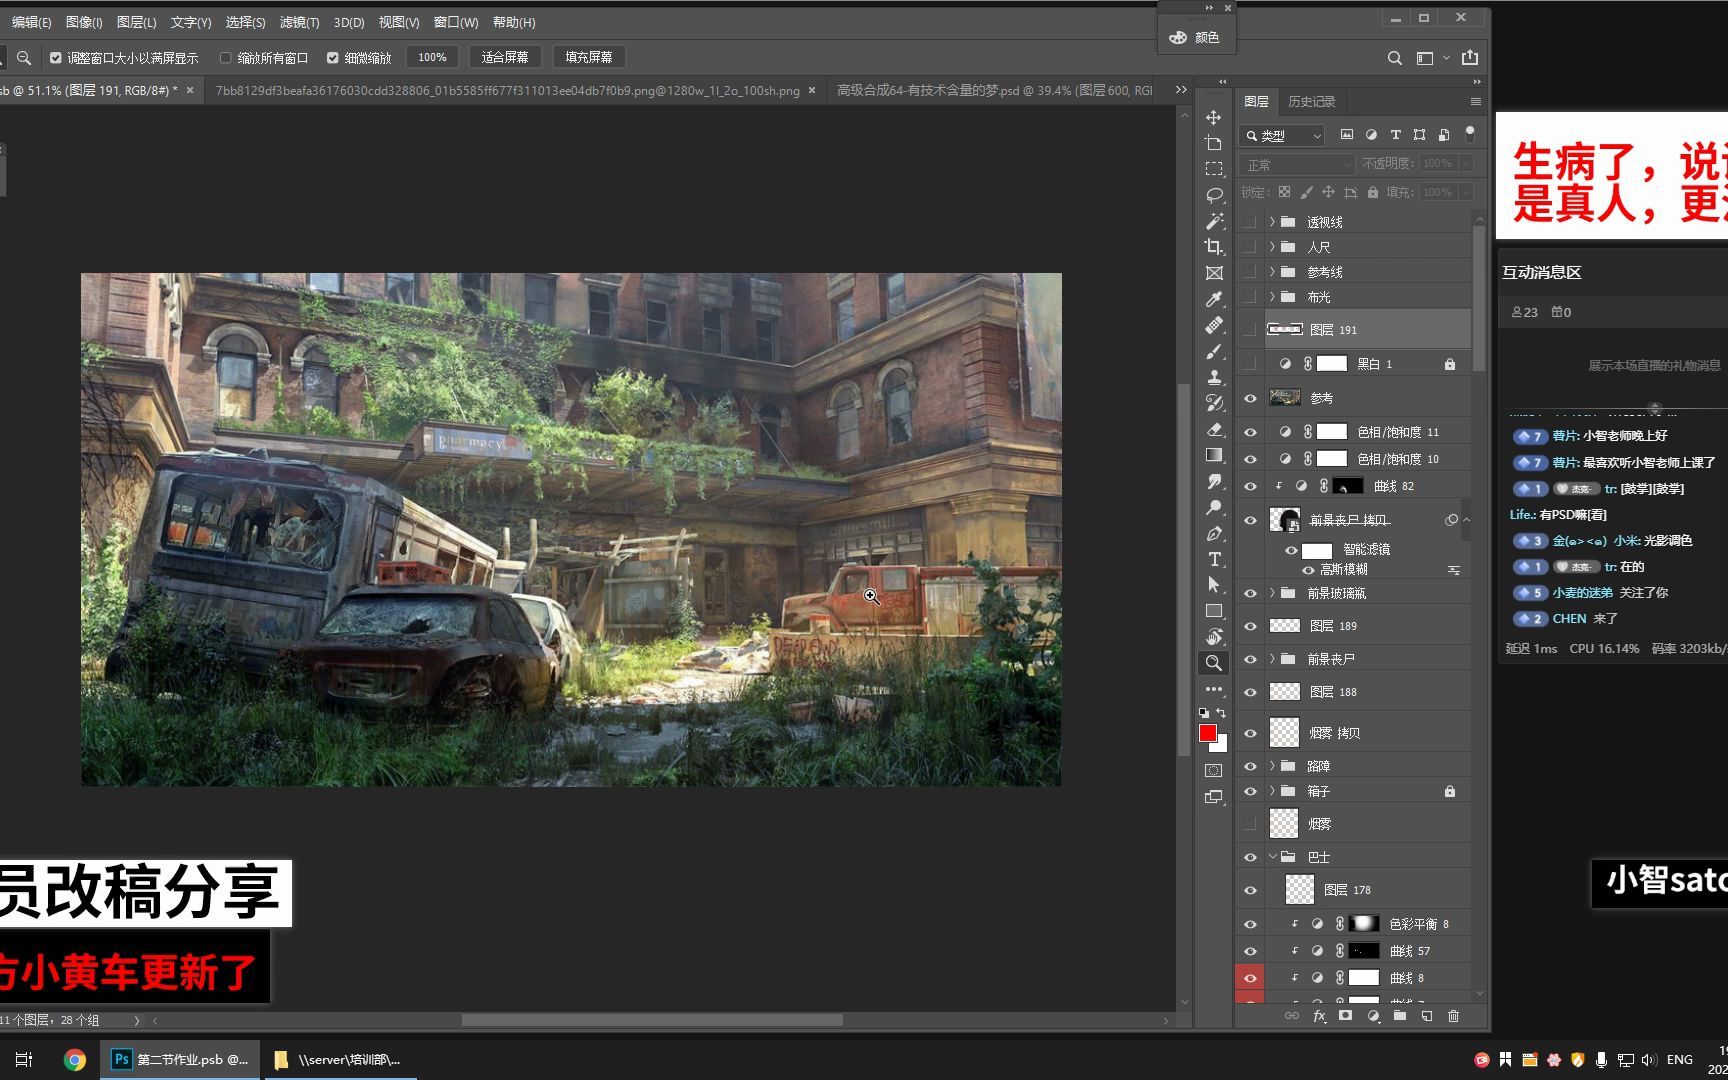The image size is (1728, 1080).
Task: Select the Brush tool
Action: pyautogui.click(x=1214, y=351)
